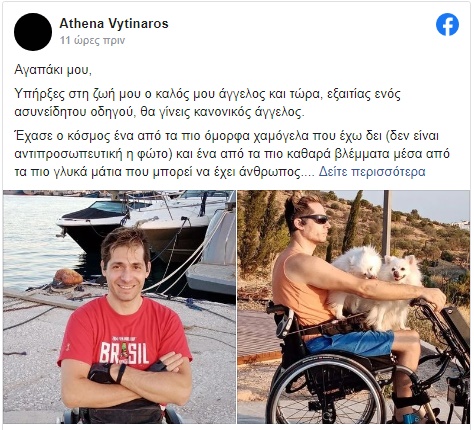Screen dimensions: 474x430
Task: Open the photo of man in wheelchair
Action: 354,307
